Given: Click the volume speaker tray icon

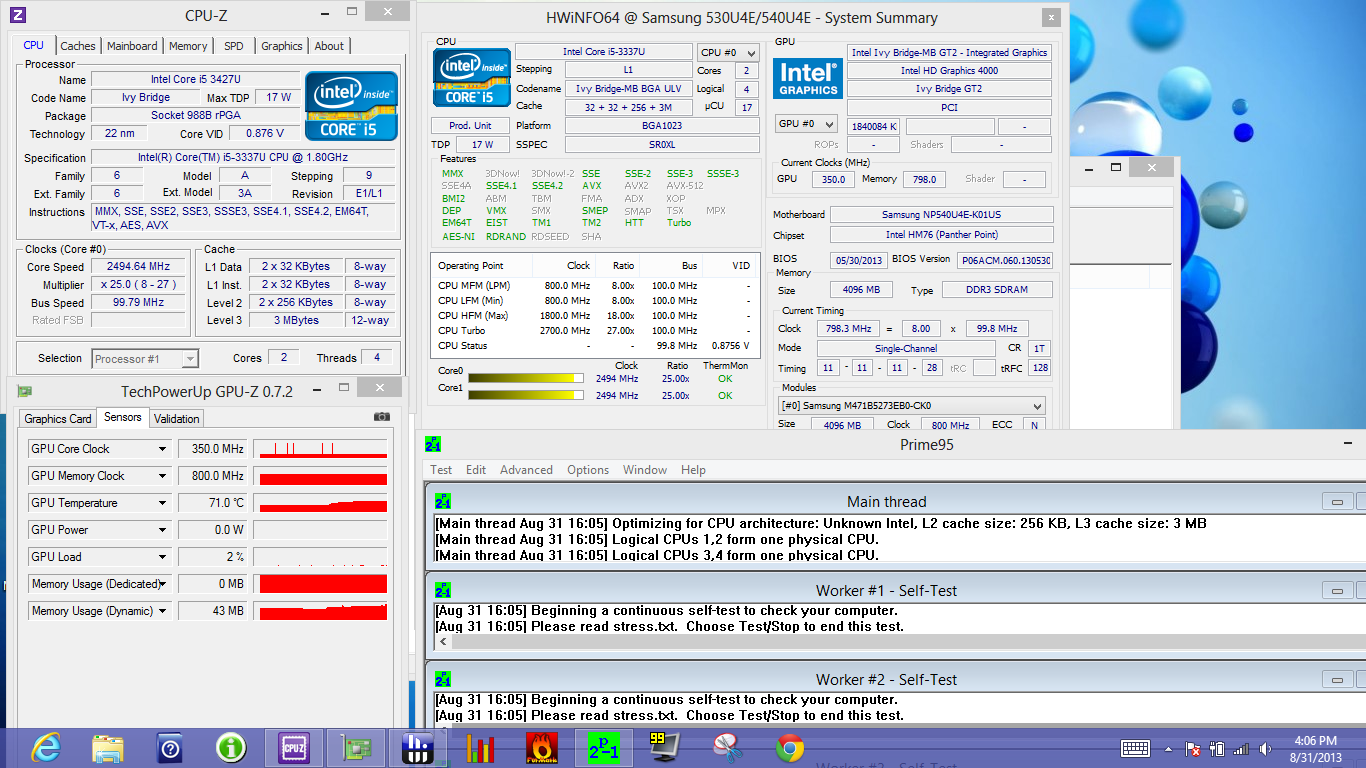Looking at the screenshot, I should pyautogui.click(x=1267, y=748).
